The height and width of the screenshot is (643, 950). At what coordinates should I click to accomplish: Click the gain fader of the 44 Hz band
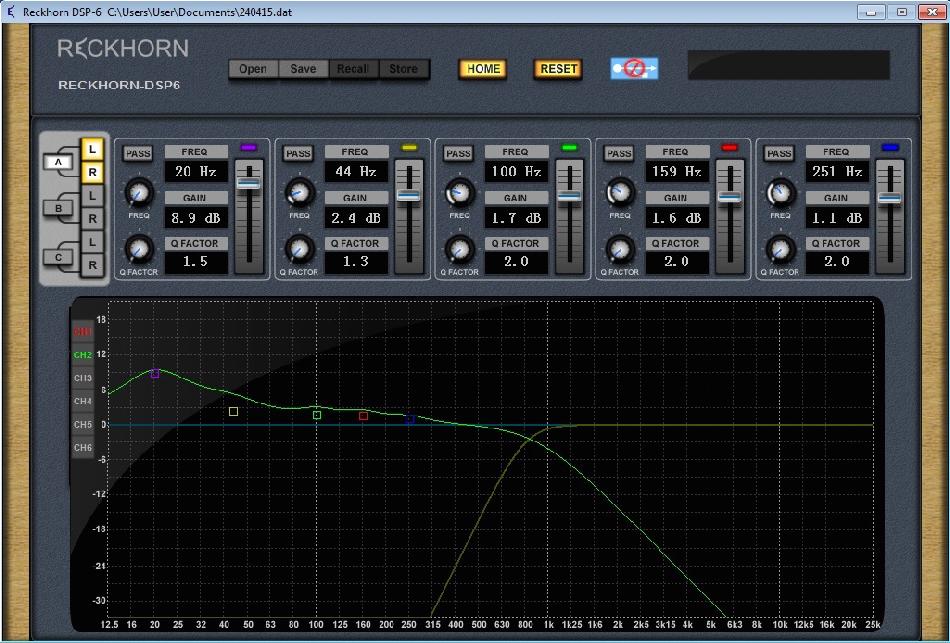(408, 195)
